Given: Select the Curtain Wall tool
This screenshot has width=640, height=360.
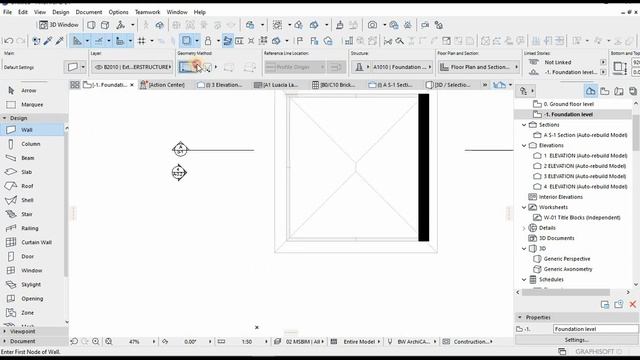Looking at the screenshot, I should click(33, 242).
